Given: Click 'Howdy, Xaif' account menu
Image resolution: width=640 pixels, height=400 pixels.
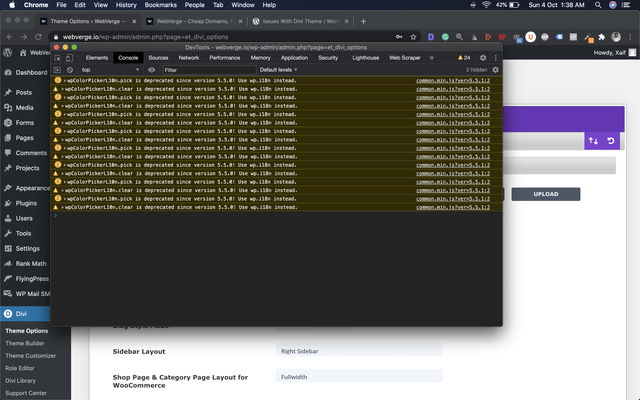Looking at the screenshot, I should pyautogui.click(x=615, y=53).
